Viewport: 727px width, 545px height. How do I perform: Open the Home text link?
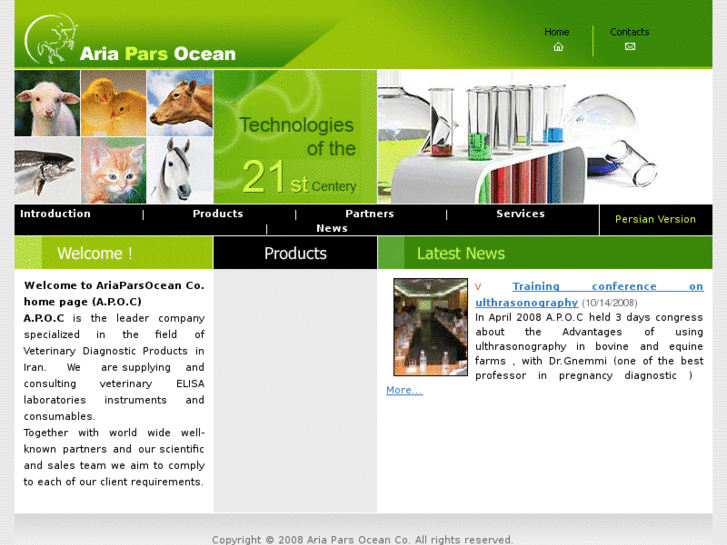click(x=556, y=32)
